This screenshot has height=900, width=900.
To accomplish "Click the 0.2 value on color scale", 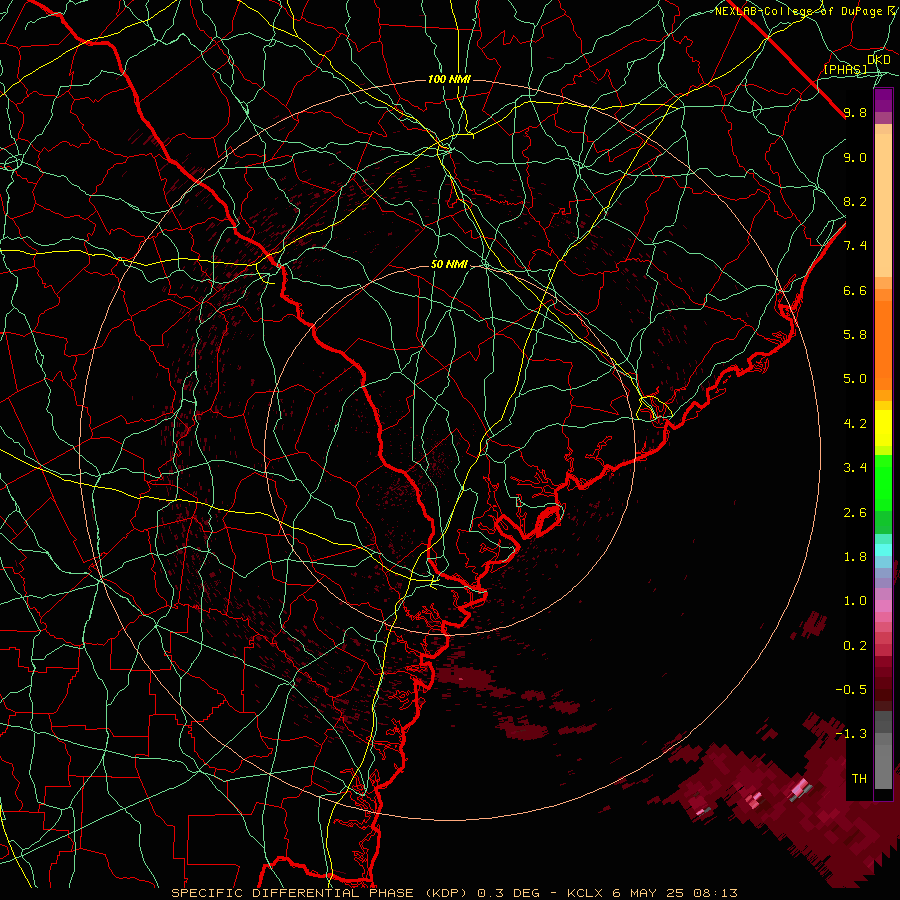I will coord(855,646).
